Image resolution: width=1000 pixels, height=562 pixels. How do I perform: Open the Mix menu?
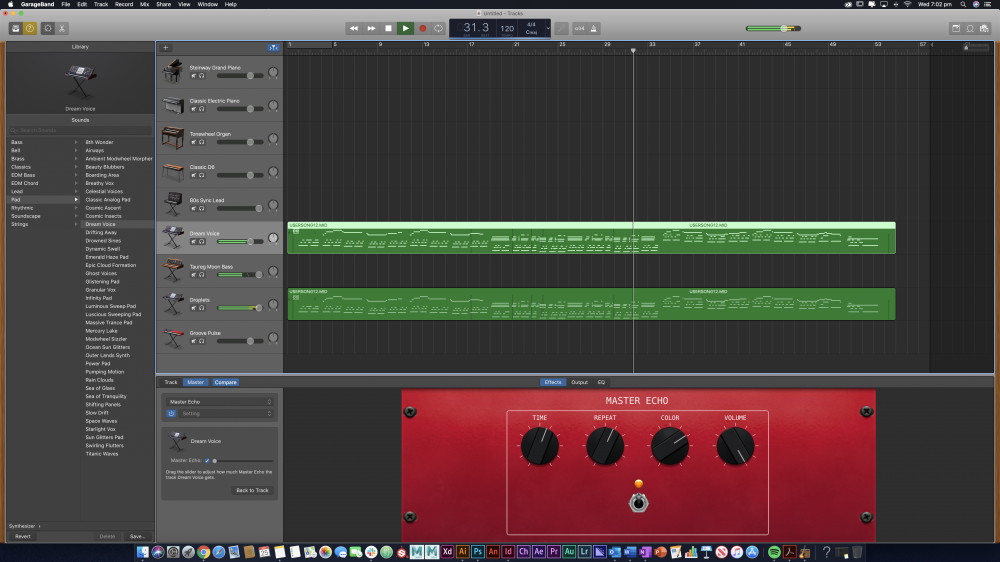coord(145,4)
